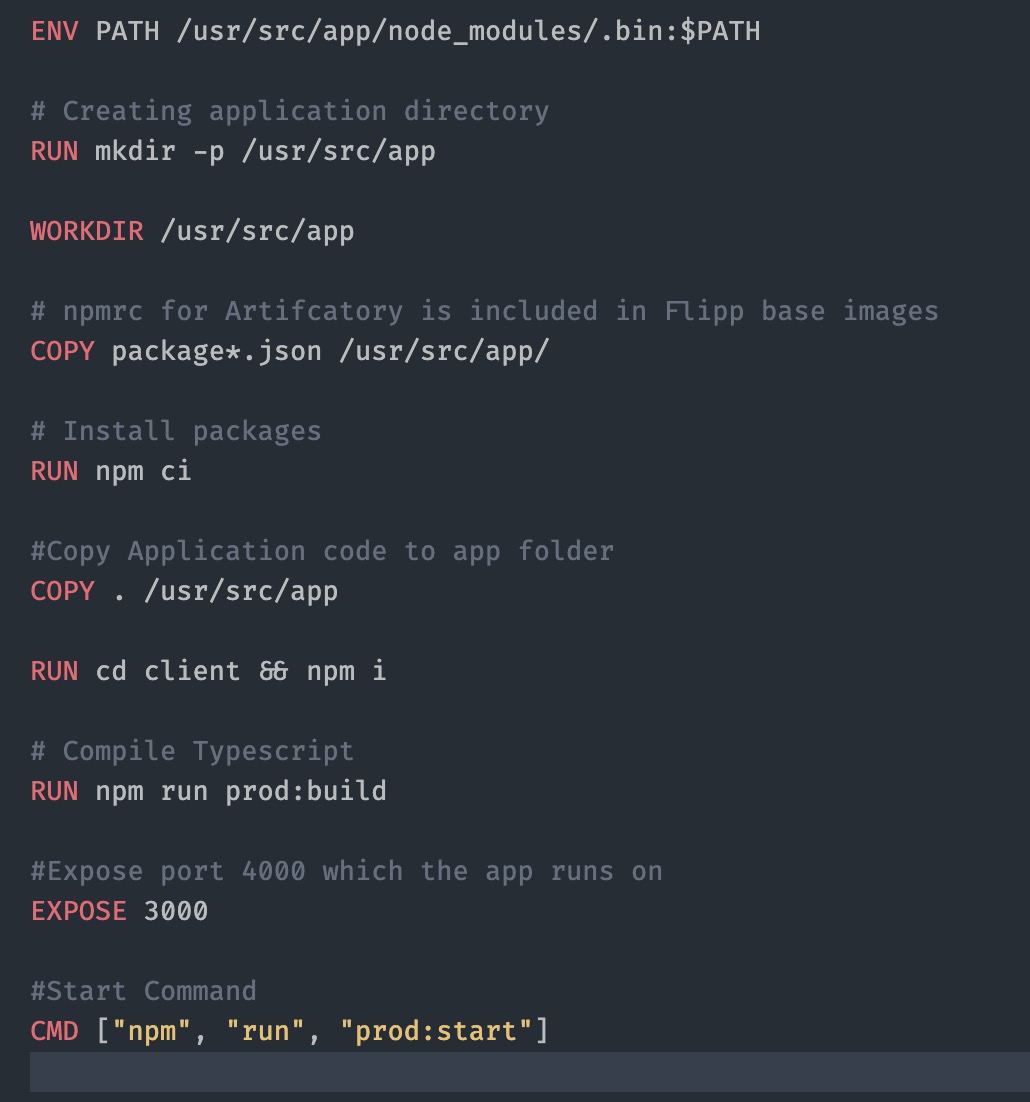Click the WORKDIR keyword
Screen dimensions: 1030x1102
[x=87, y=231]
